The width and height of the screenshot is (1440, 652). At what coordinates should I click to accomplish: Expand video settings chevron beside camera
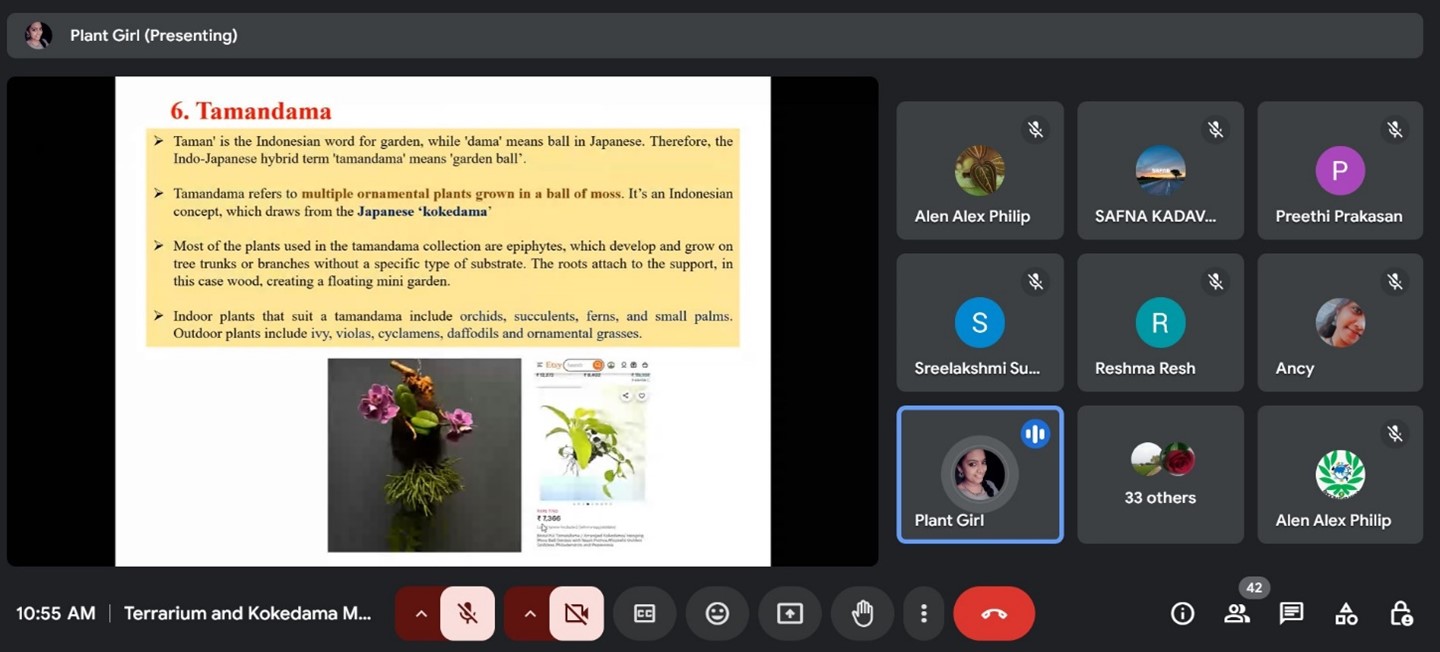click(530, 613)
